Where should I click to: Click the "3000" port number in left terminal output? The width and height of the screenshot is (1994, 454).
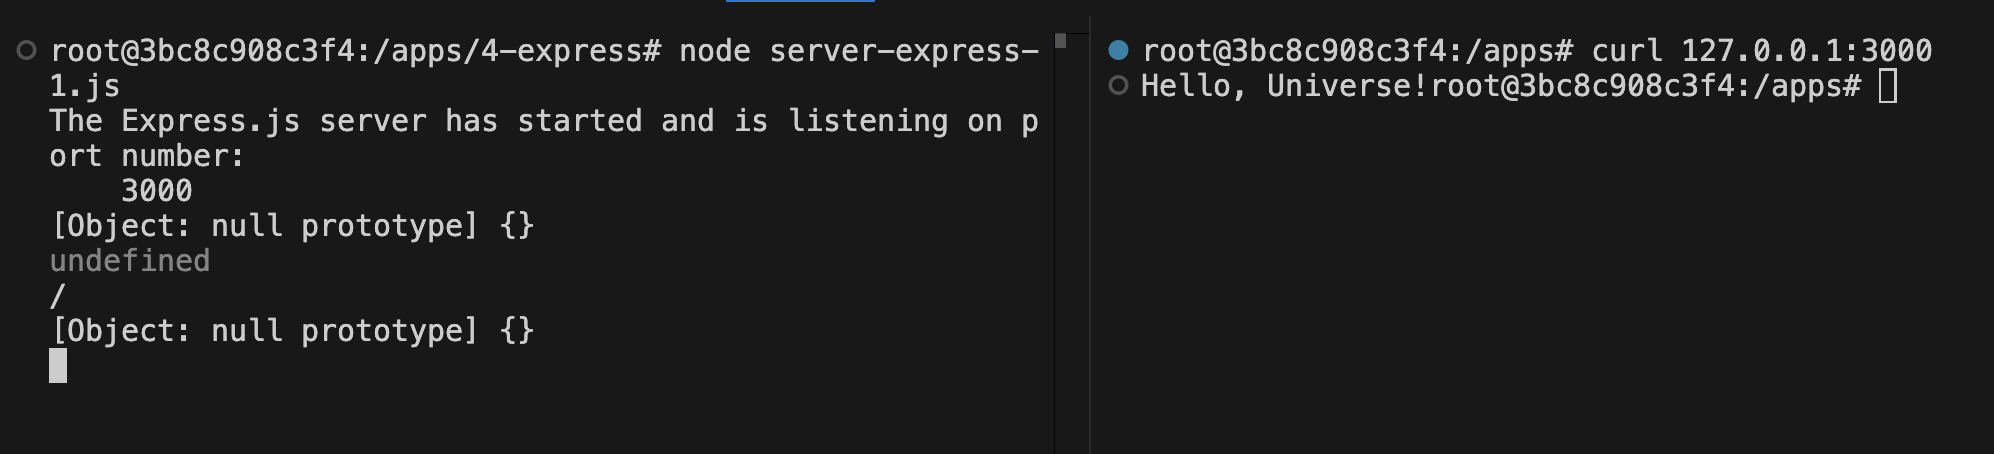156,191
